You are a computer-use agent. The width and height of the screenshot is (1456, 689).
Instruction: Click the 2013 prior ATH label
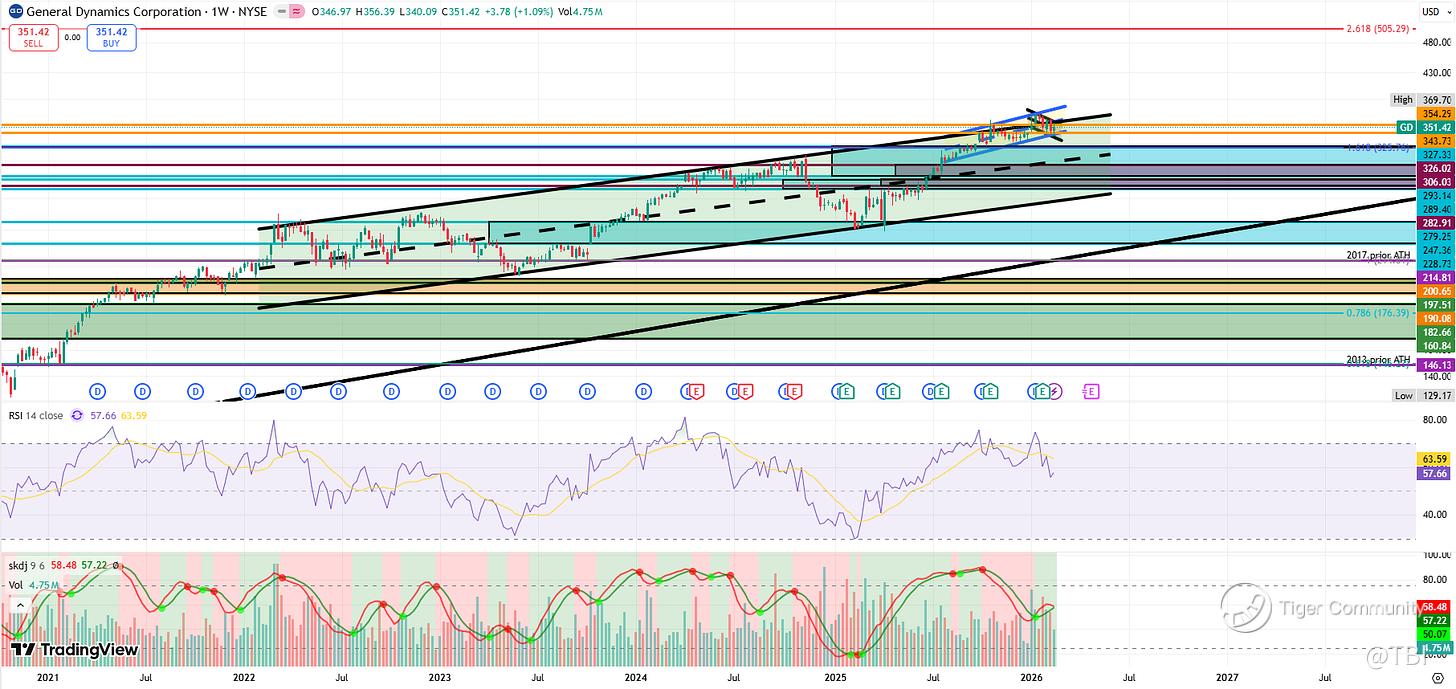(x=1378, y=359)
